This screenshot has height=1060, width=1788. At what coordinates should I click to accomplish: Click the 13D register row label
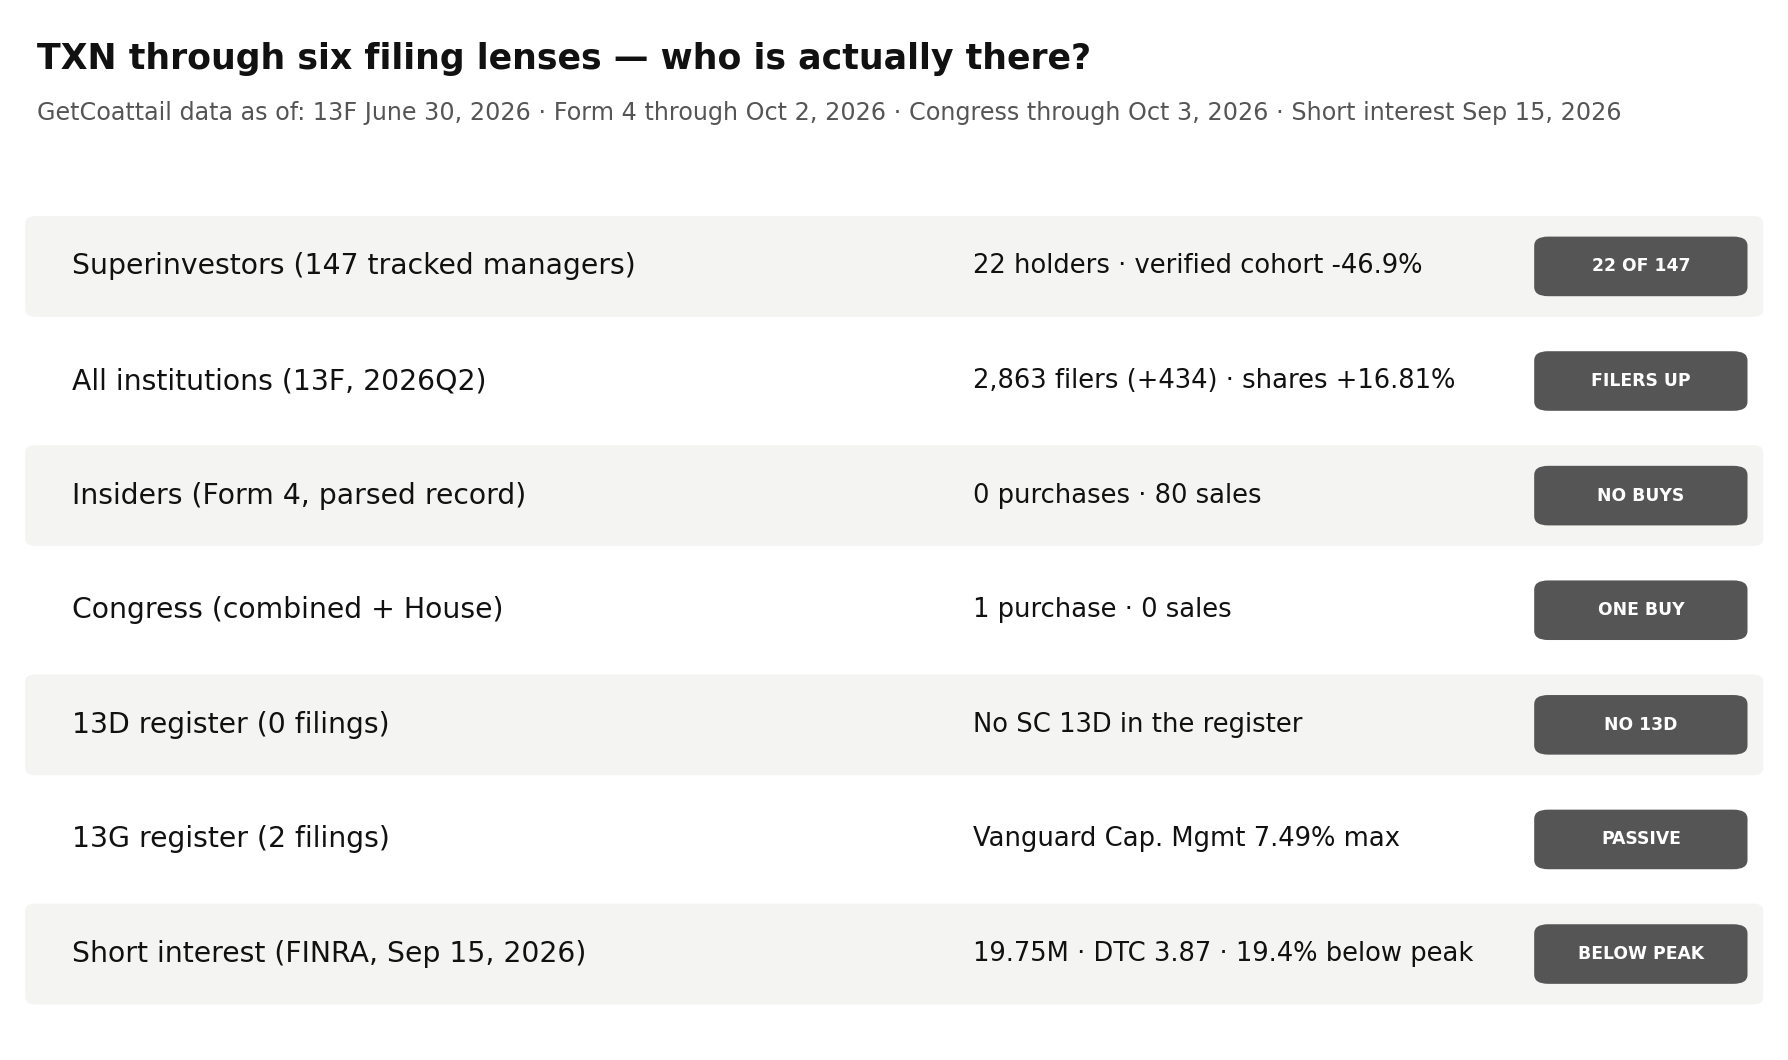click(x=230, y=724)
